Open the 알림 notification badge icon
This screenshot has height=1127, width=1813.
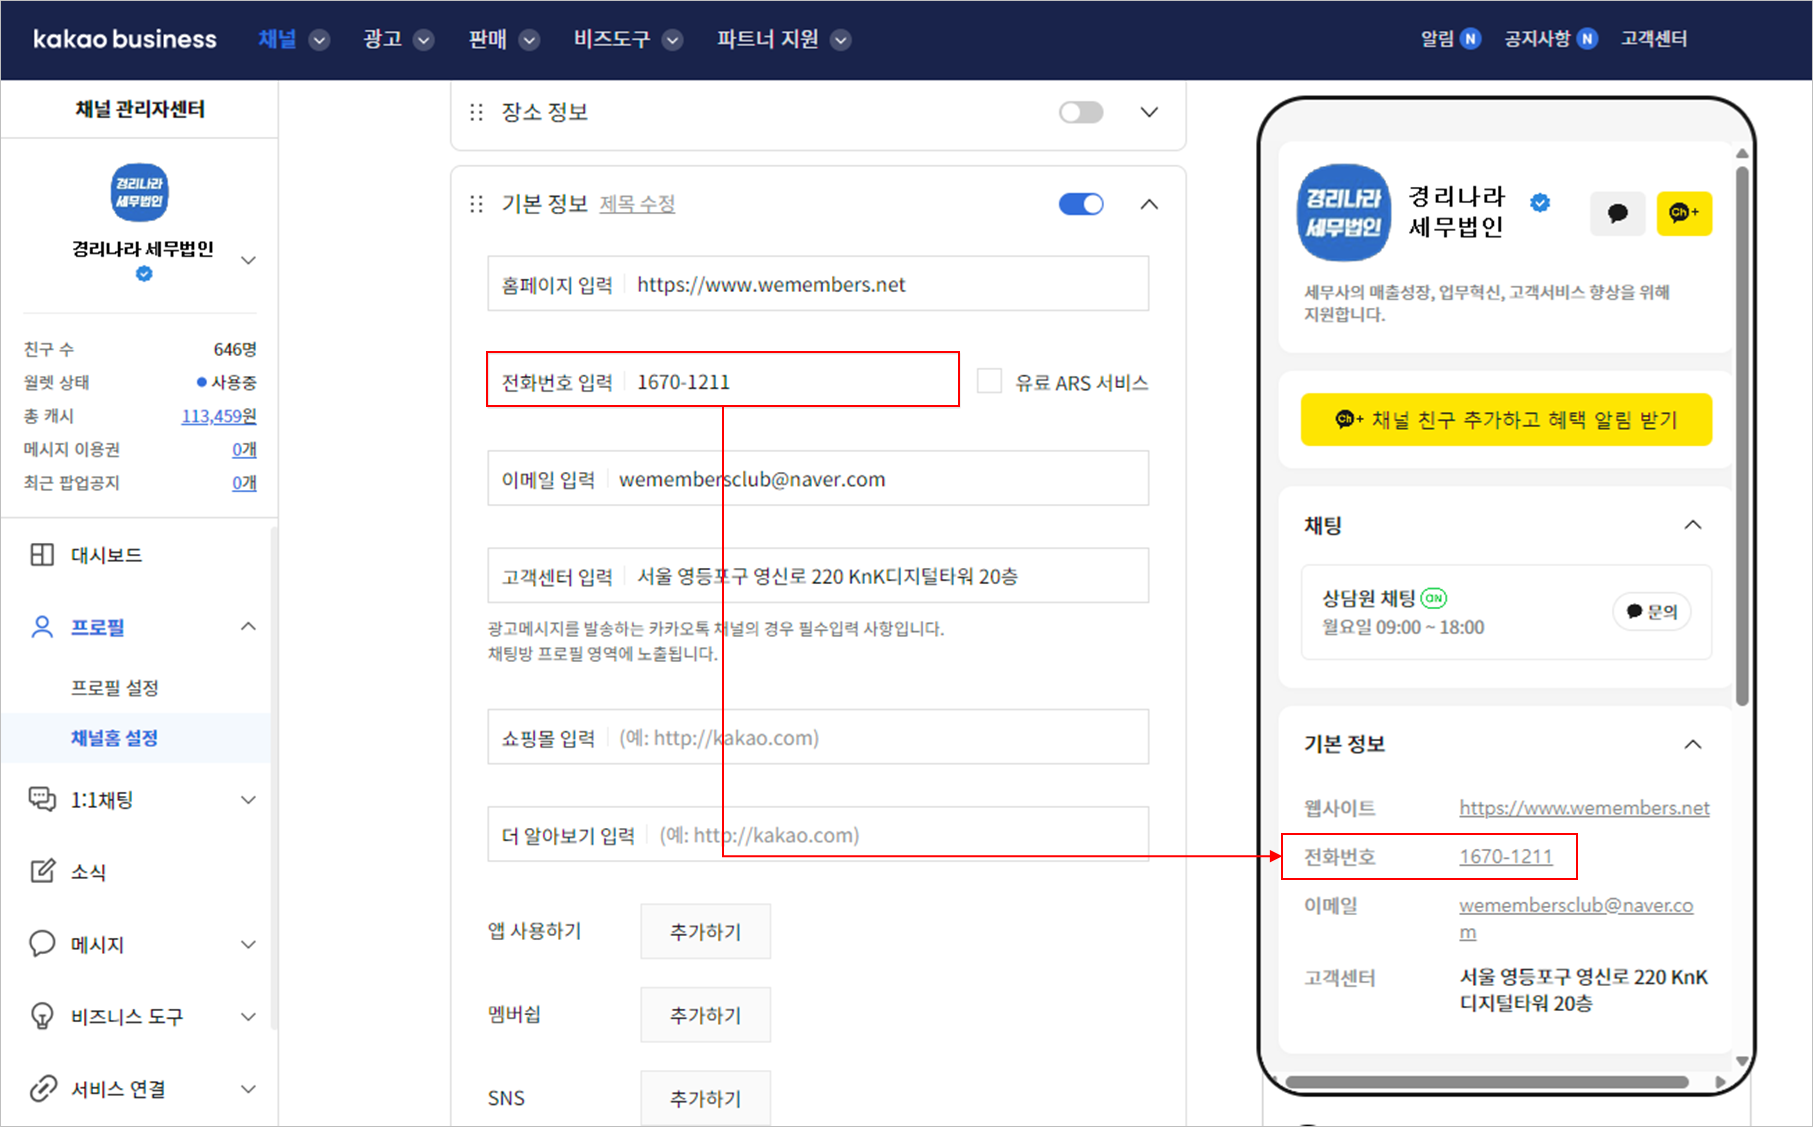1470,39
